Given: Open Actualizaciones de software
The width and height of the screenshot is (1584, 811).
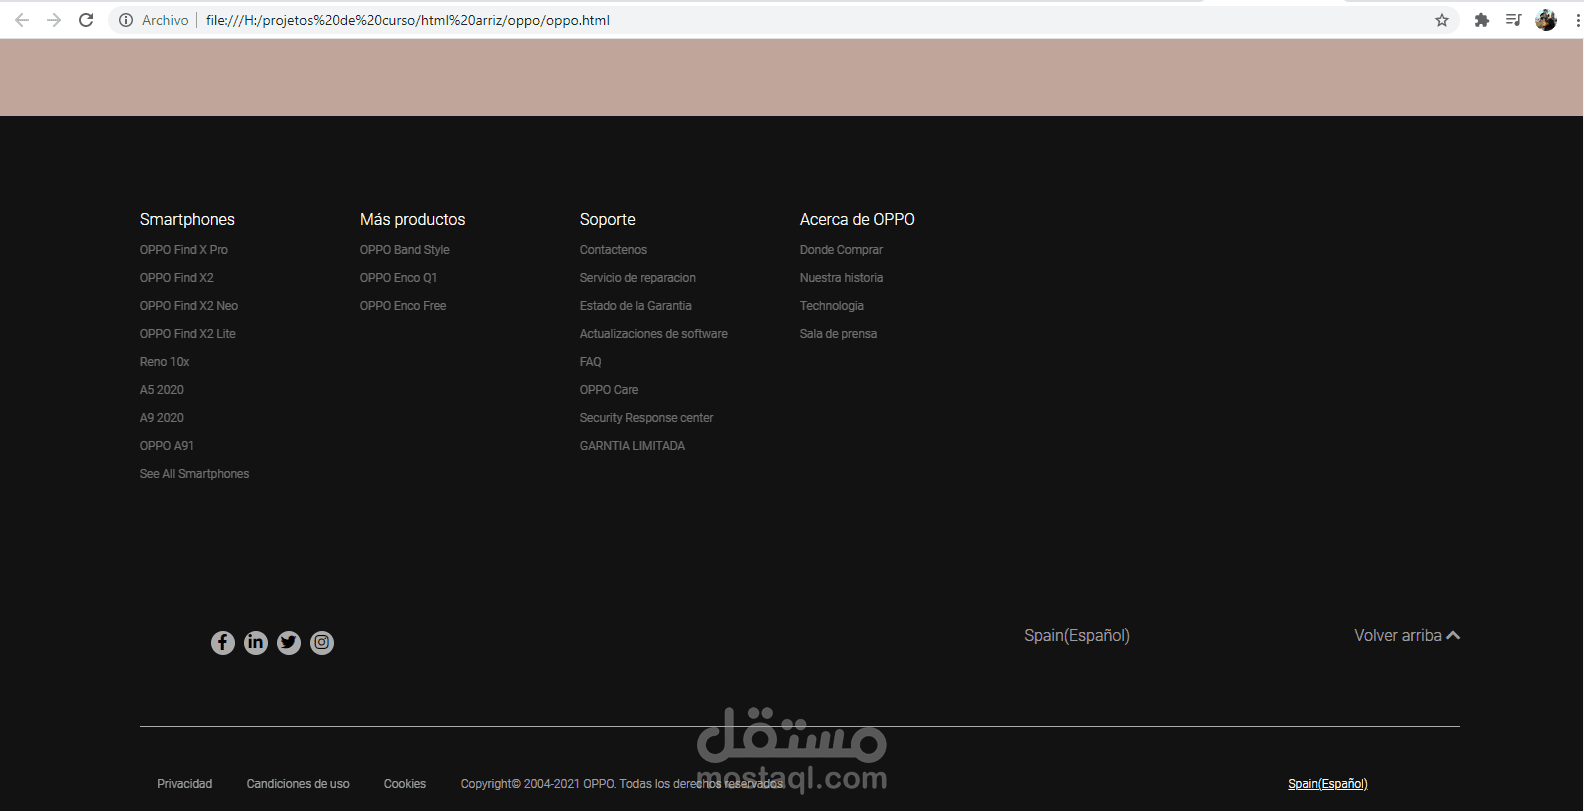Looking at the screenshot, I should click(x=654, y=334).
